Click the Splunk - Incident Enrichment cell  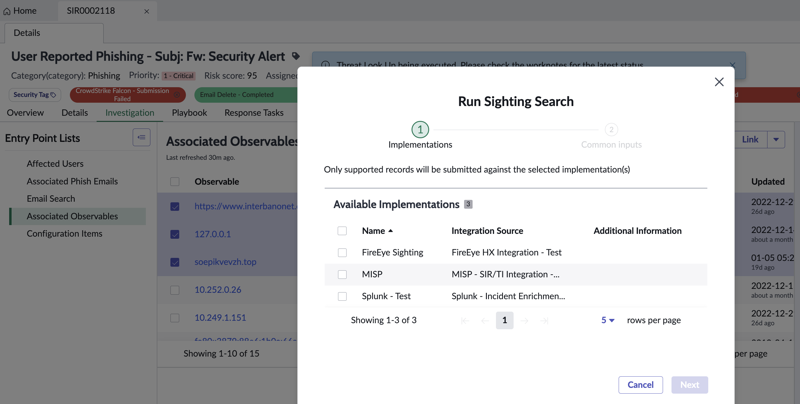coord(508,296)
